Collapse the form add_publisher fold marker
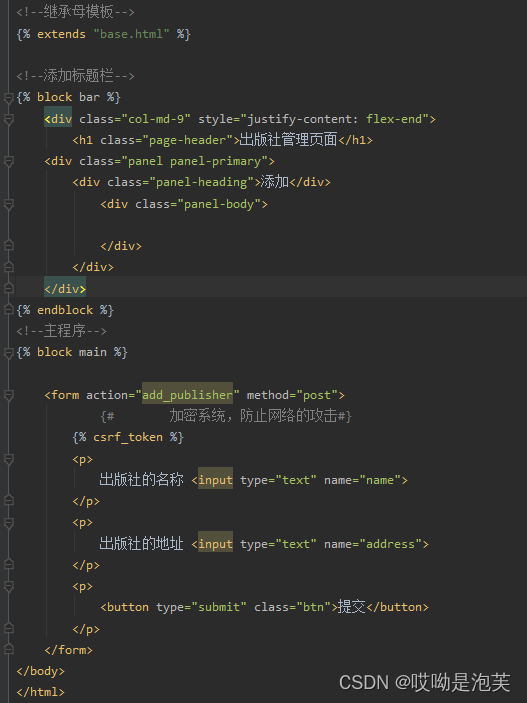The height and width of the screenshot is (703, 527). coord(9,395)
